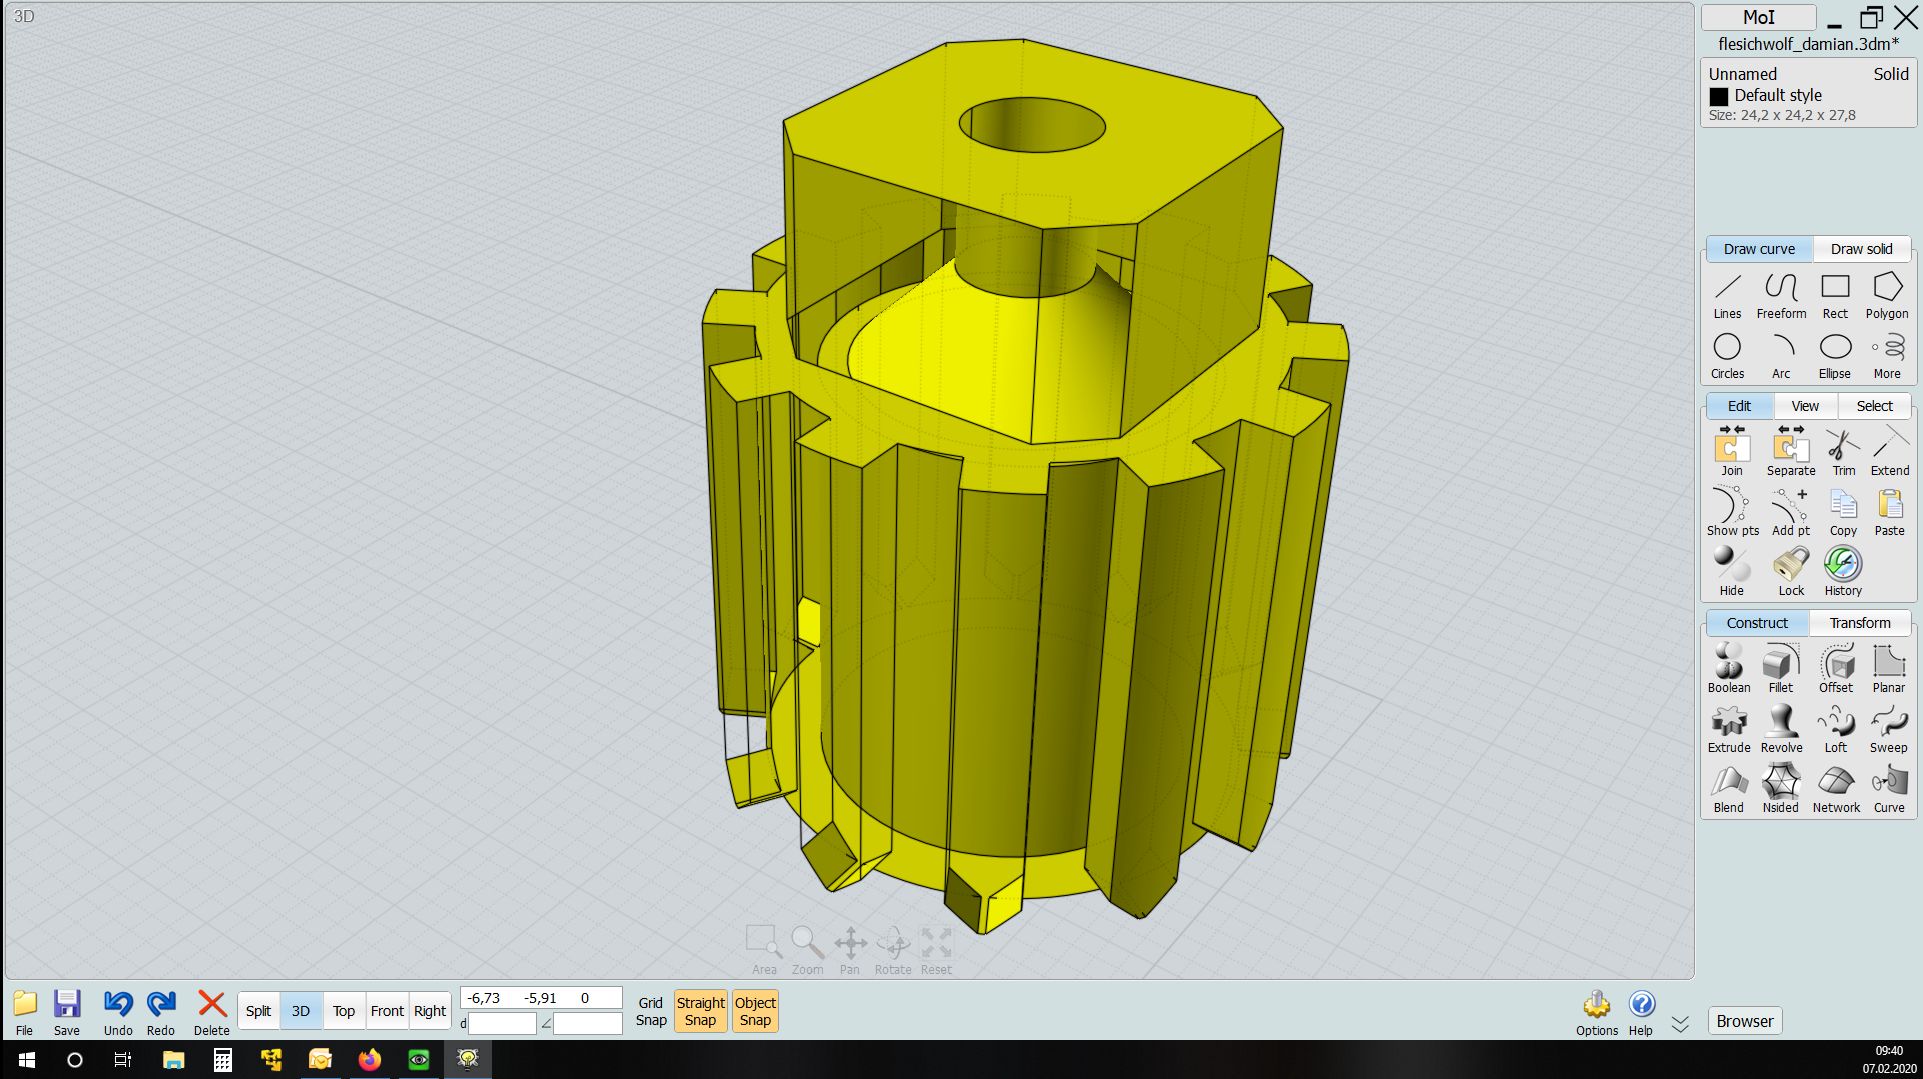This screenshot has height=1079, width=1923.
Task: Click the Separate tool
Action: tap(1790, 452)
